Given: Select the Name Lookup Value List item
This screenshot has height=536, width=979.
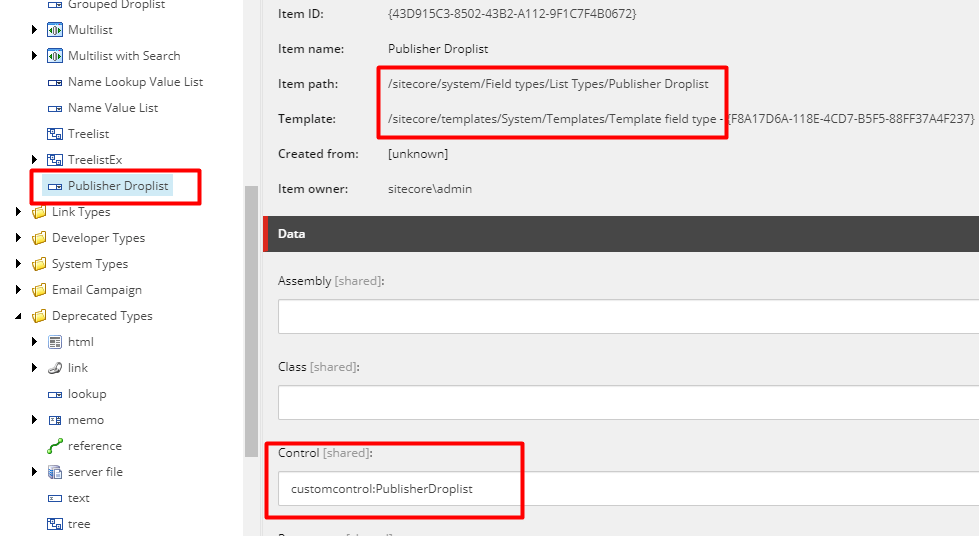Looking at the screenshot, I should (x=135, y=82).
